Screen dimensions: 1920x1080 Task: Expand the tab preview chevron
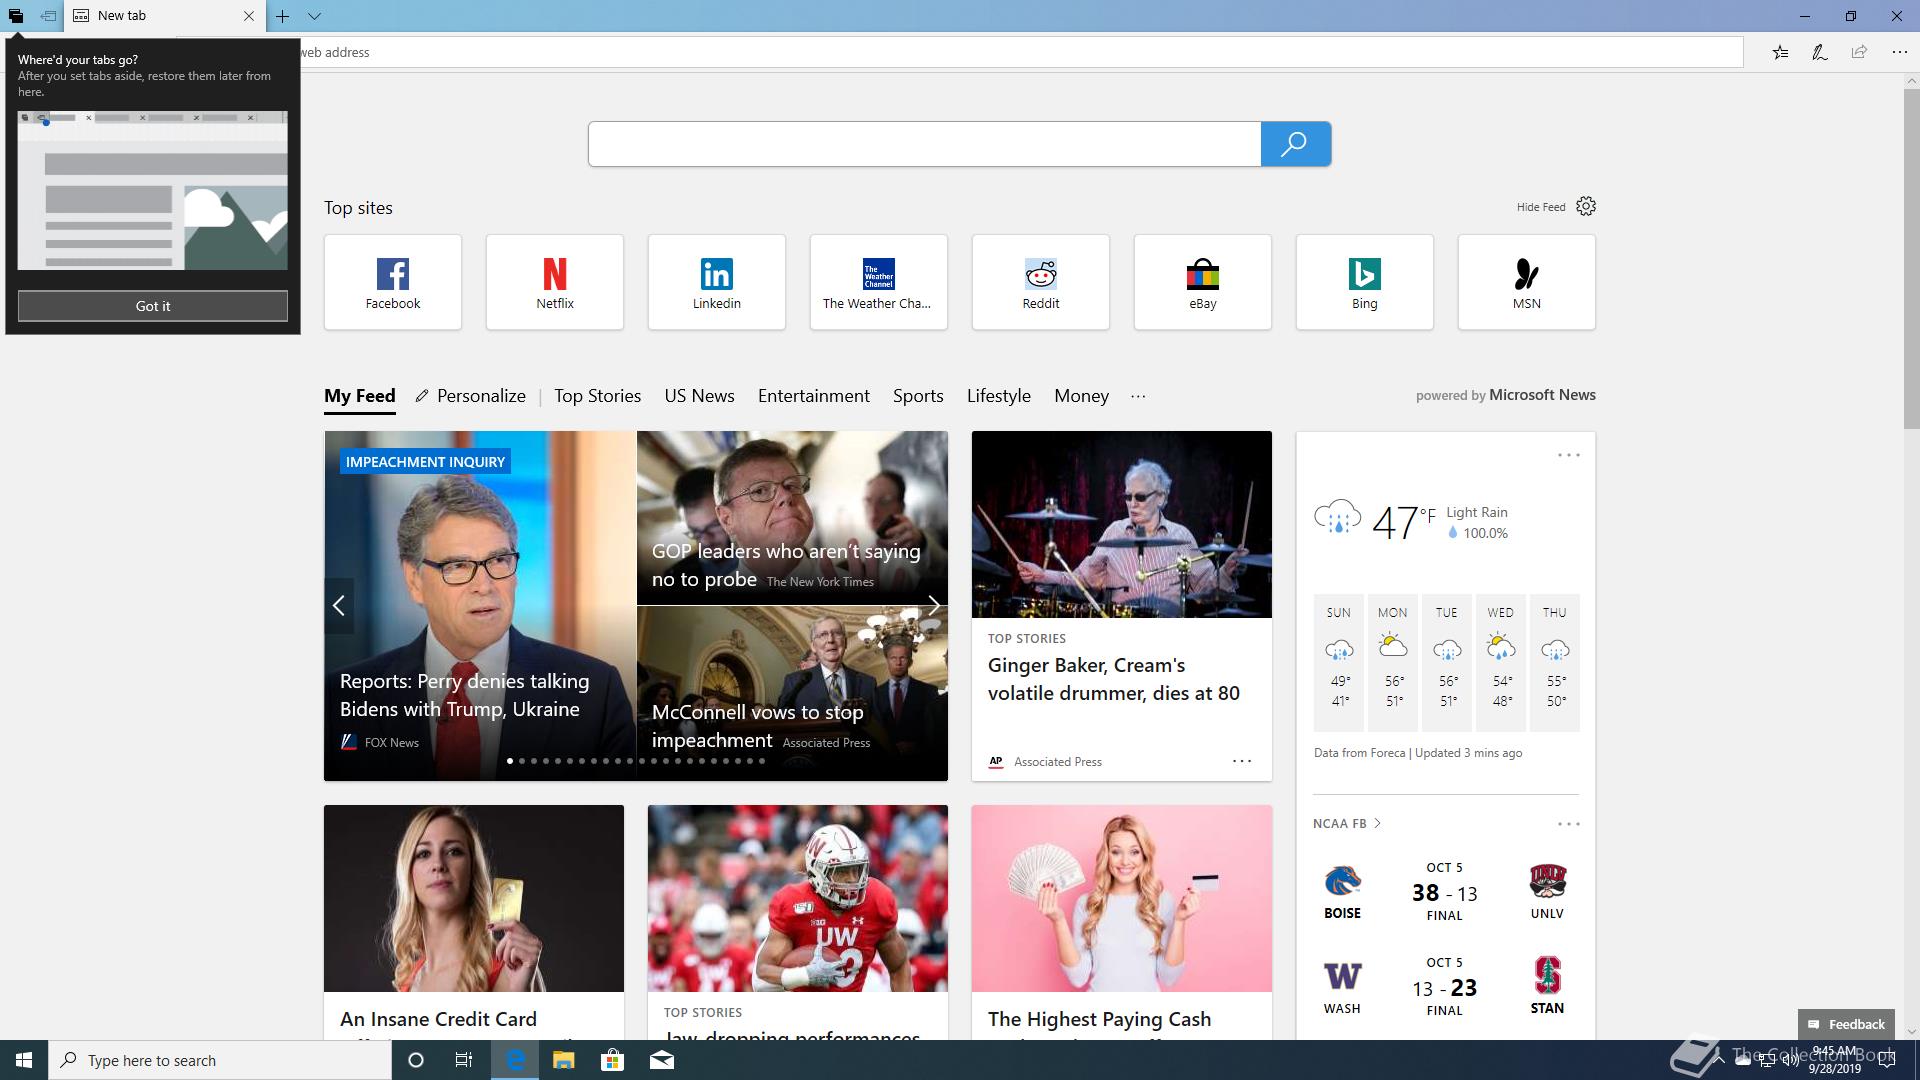pos(314,16)
